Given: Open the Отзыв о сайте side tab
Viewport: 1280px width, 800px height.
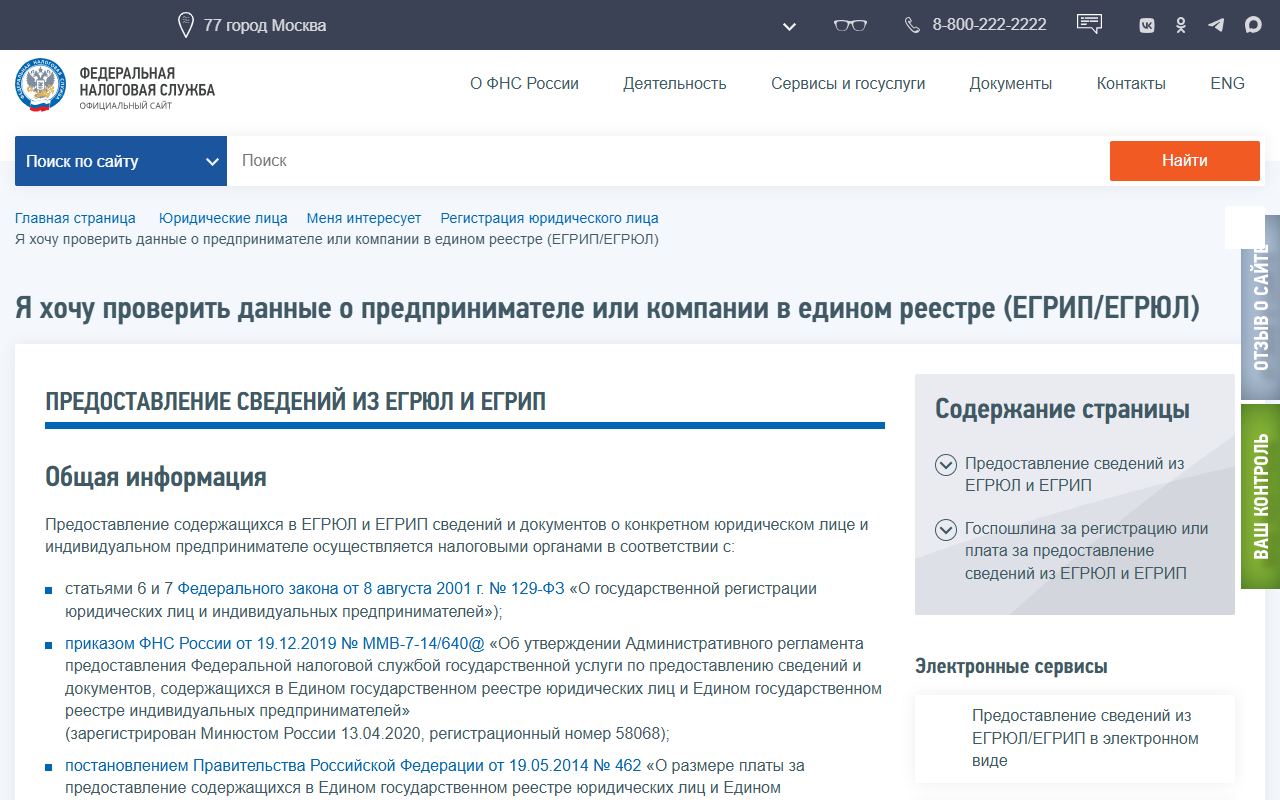Looking at the screenshot, I should [1261, 307].
